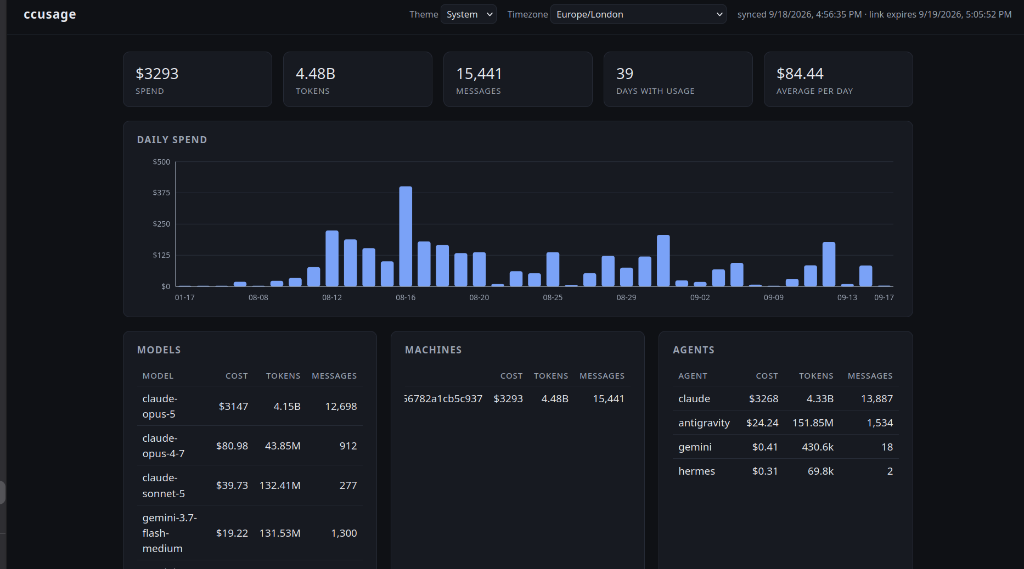Click the MODEL column header

(158, 376)
